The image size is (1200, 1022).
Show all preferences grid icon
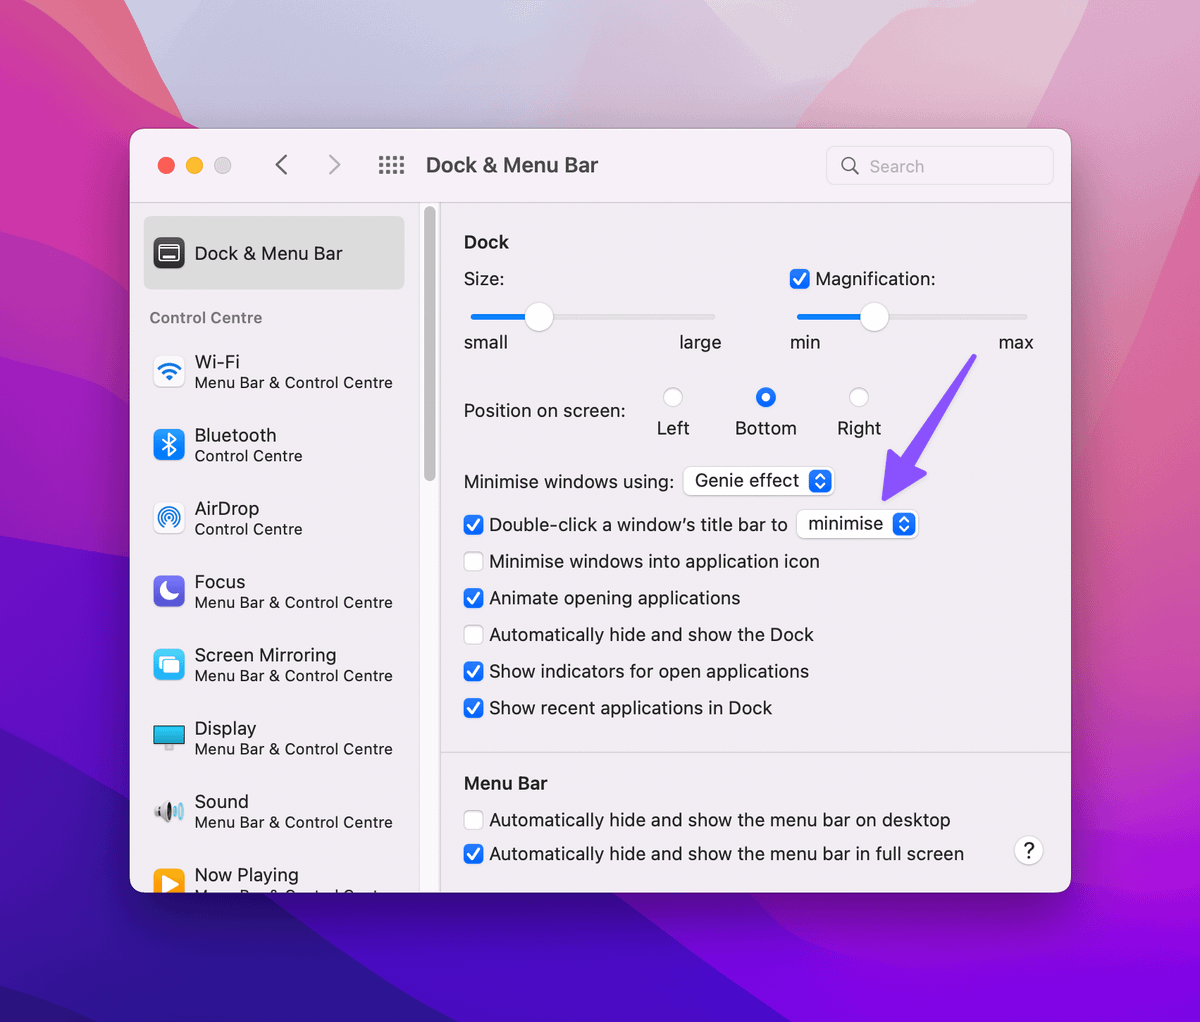[x=391, y=165]
